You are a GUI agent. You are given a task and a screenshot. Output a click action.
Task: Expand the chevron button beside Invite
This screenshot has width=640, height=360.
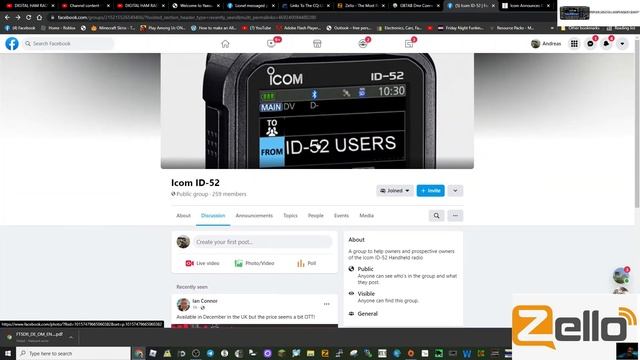click(455, 191)
